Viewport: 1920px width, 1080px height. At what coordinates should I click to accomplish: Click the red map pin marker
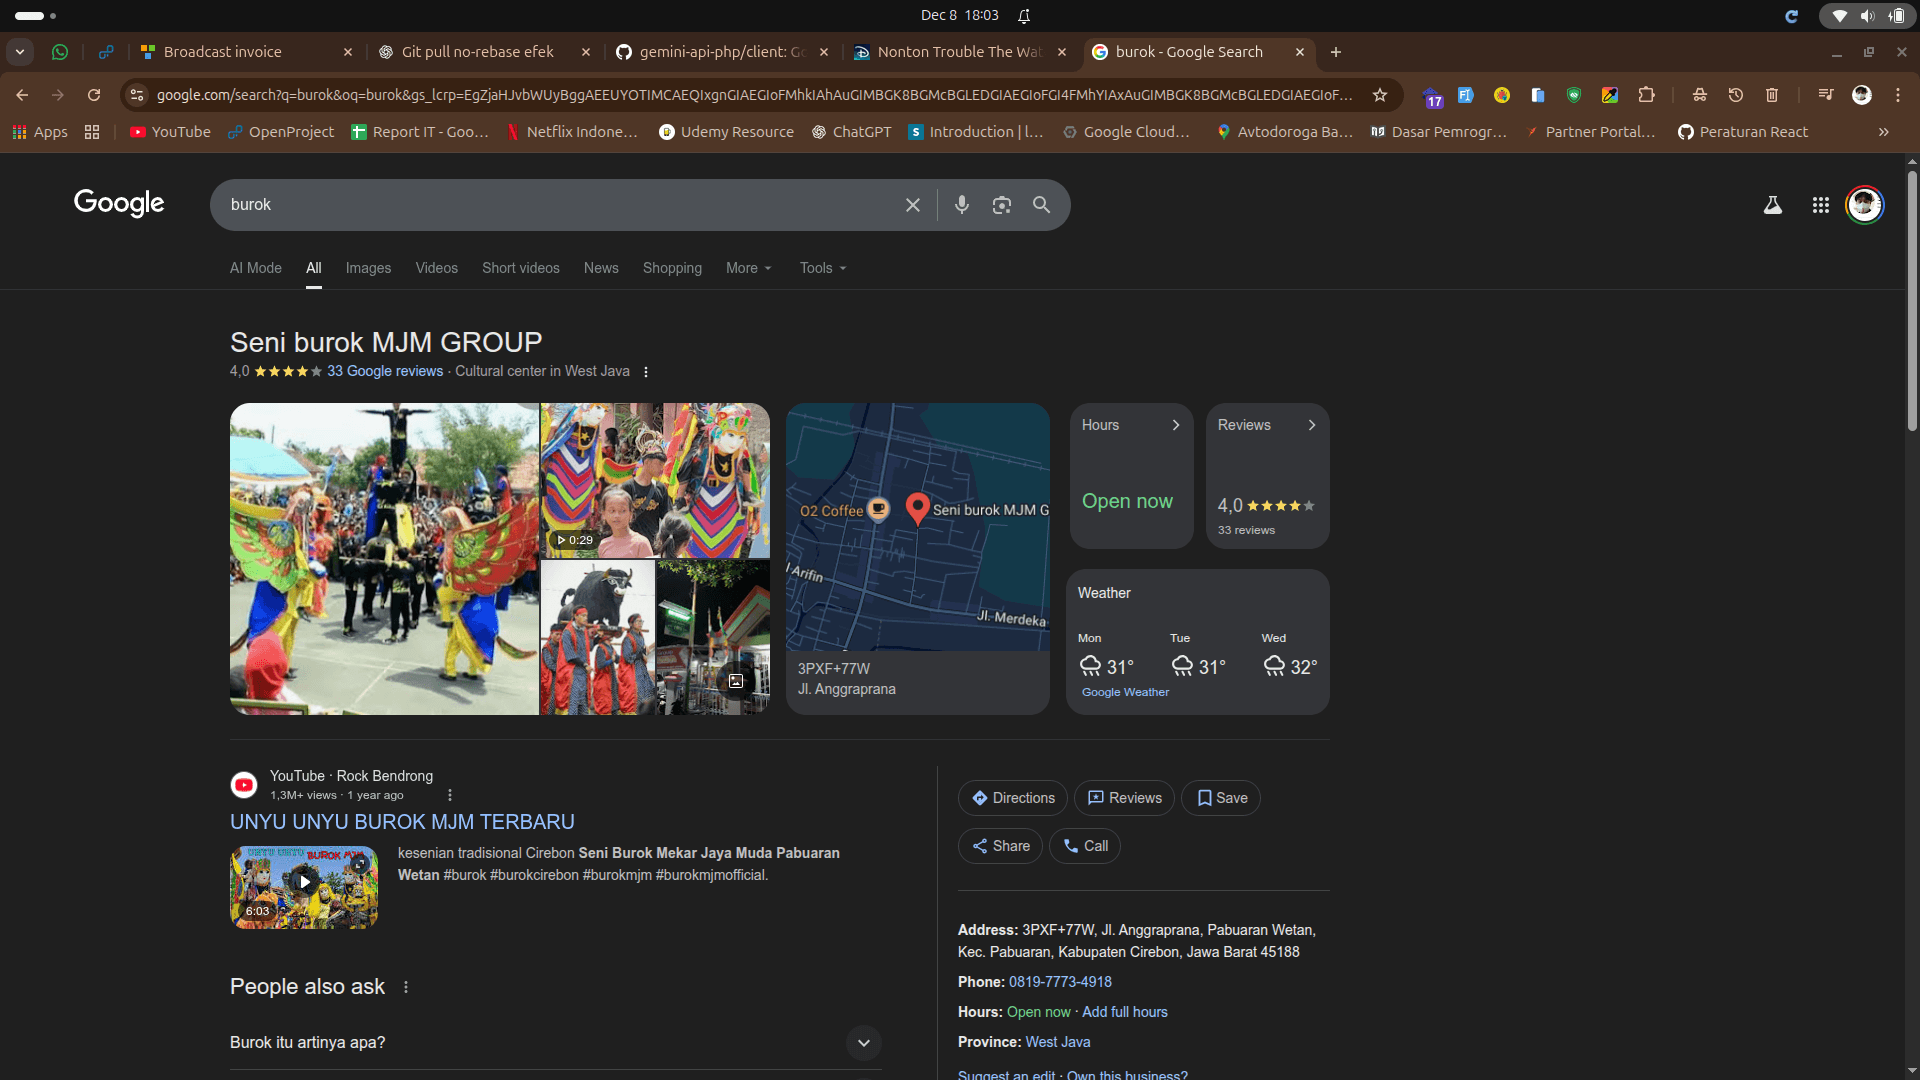pos(917,508)
